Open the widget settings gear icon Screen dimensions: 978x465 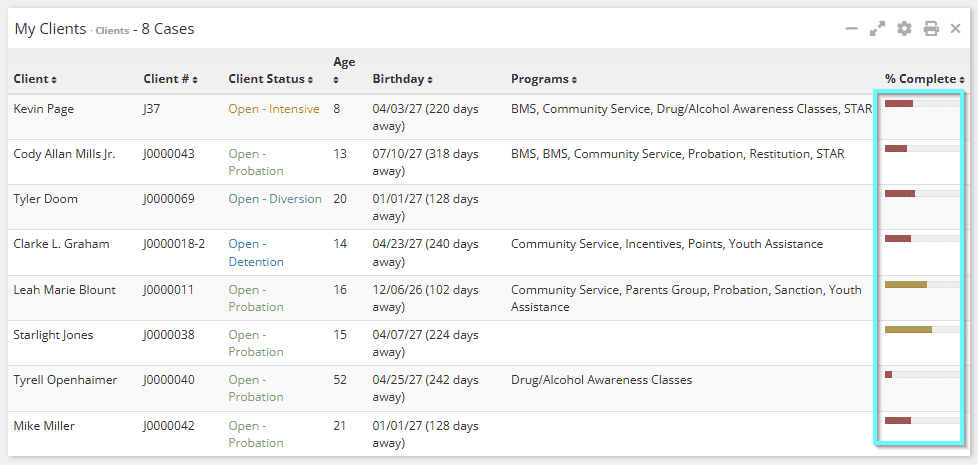coord(904,29)
